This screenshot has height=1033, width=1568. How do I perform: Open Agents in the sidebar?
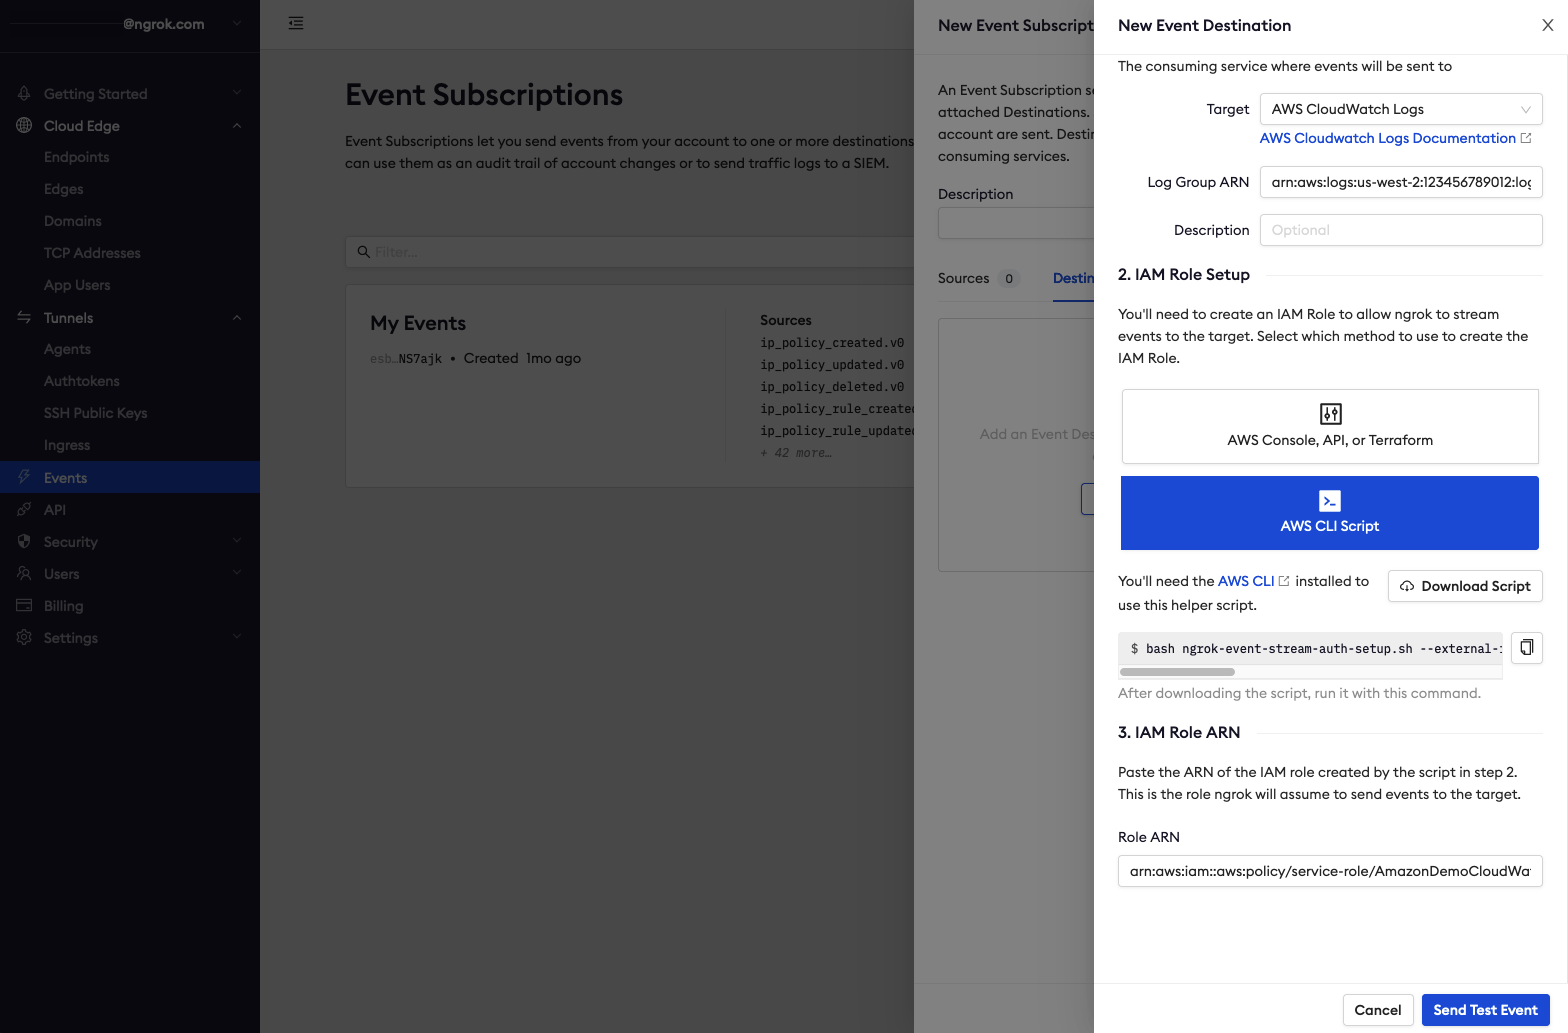(x=67, y=349)
